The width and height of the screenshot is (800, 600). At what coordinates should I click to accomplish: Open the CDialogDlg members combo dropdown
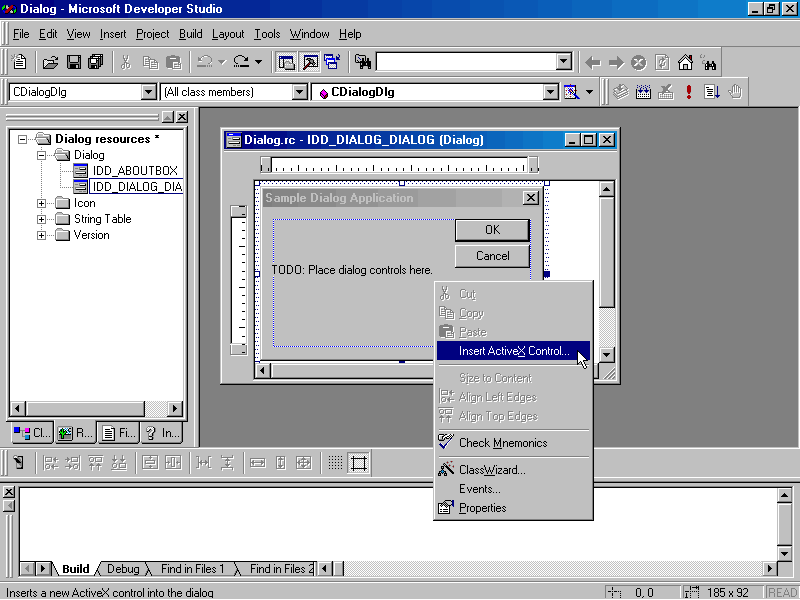pos(551,92)
